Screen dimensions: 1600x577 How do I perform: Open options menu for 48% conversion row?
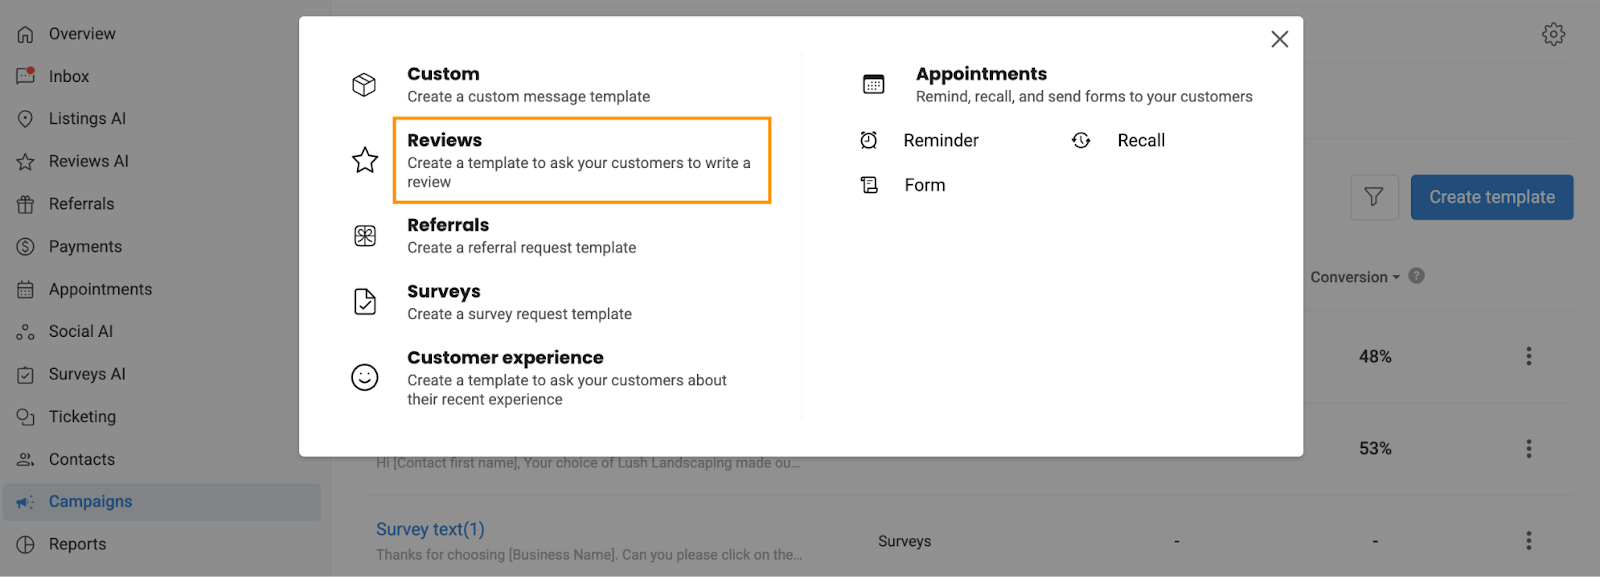pos(1528,356)
